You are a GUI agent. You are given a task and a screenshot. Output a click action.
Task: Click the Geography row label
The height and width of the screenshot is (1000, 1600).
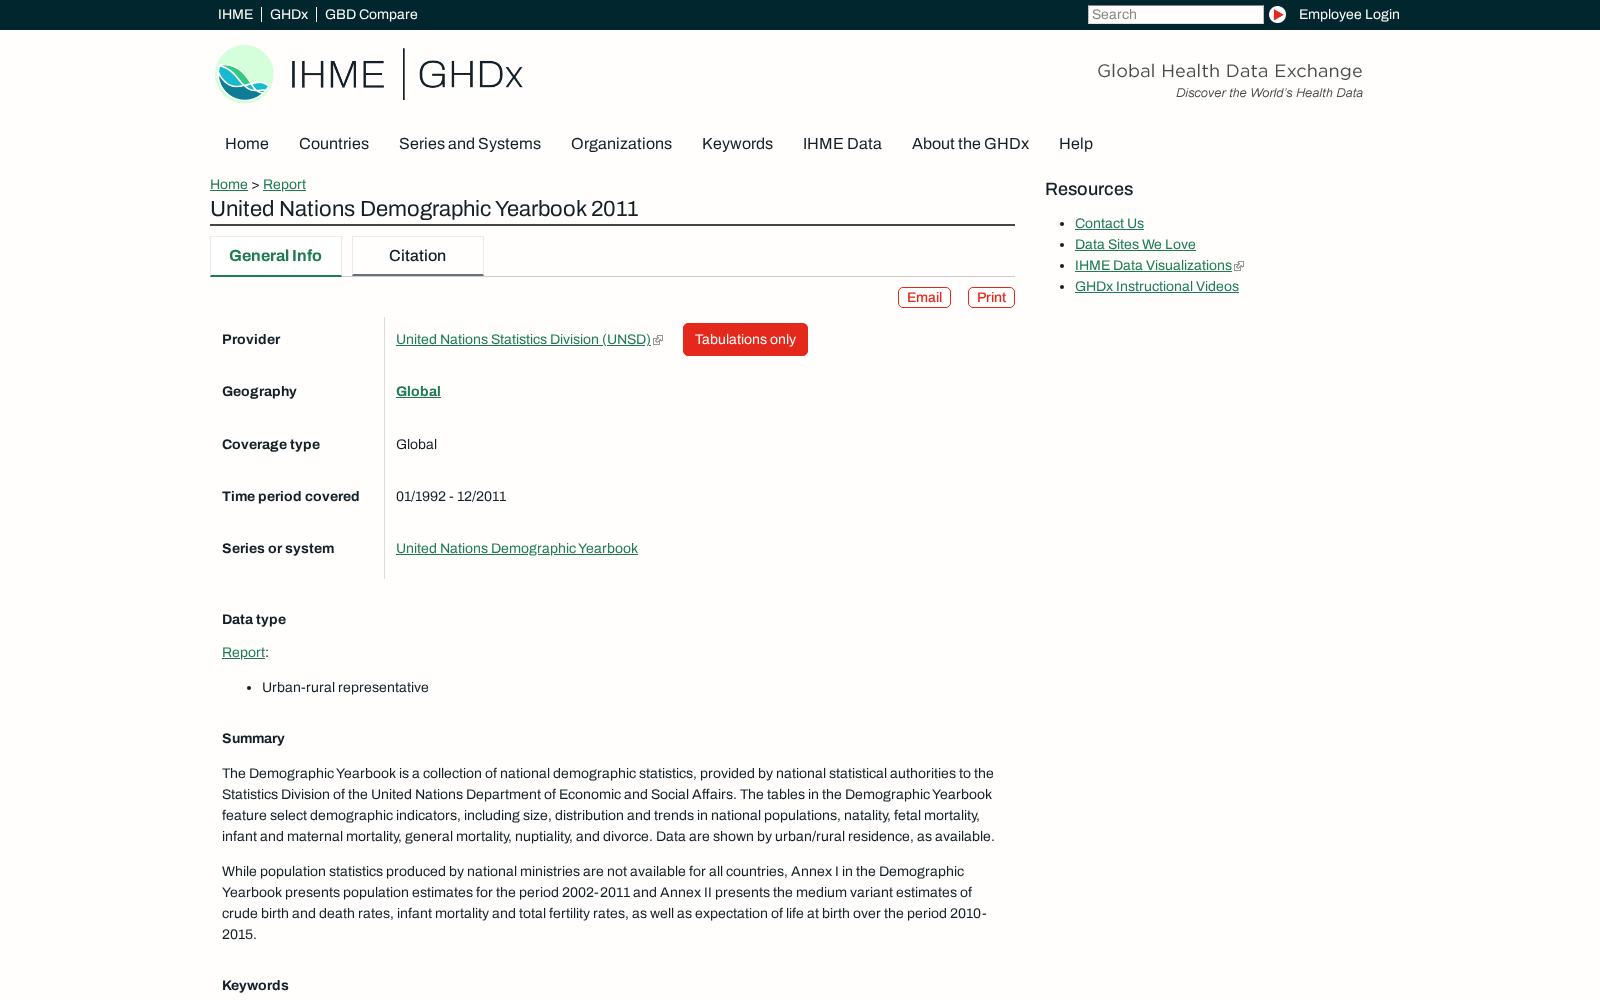[259, 392]
